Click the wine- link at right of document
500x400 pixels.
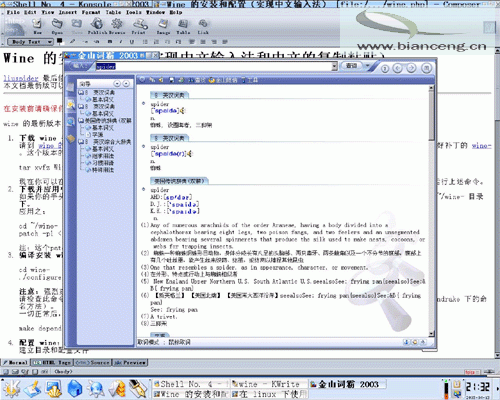click(481, 145)
